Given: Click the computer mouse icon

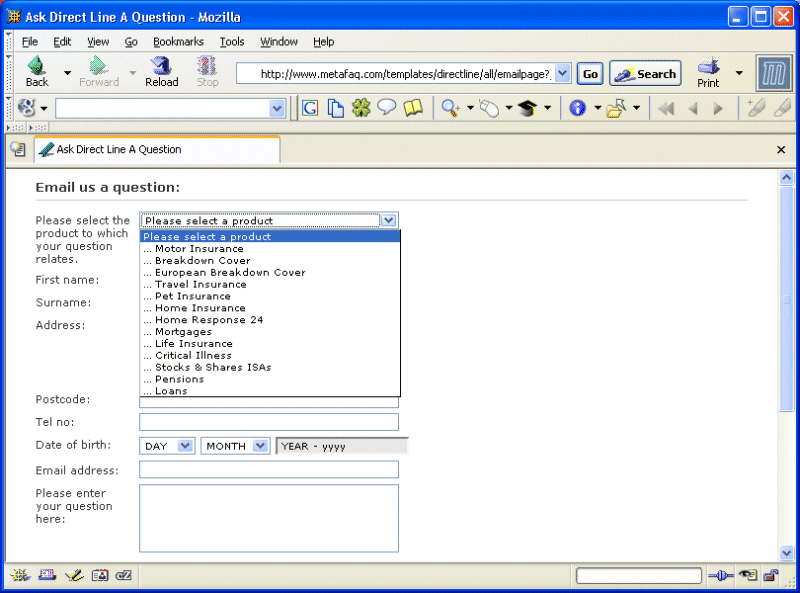Looking at the screenshot, I should [489, 108].
